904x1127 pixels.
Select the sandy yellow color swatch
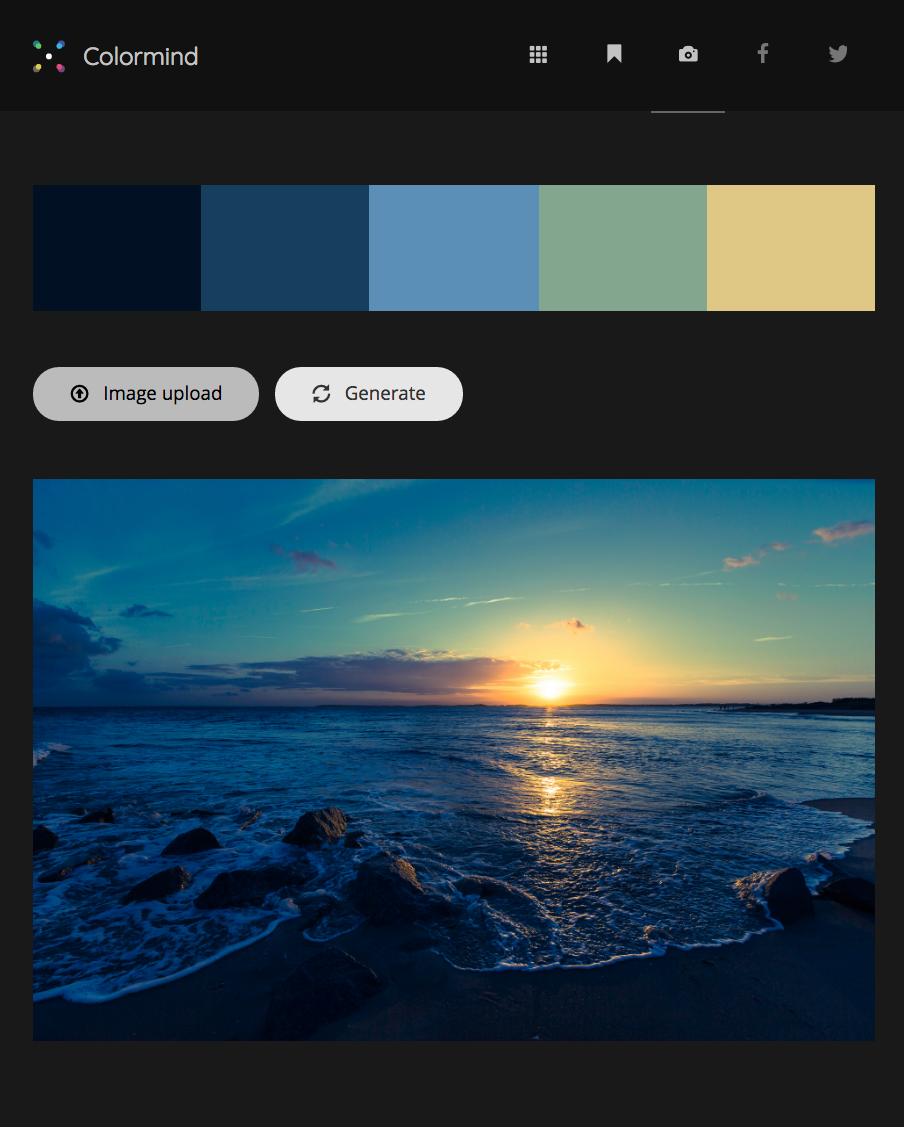(791, 248)
